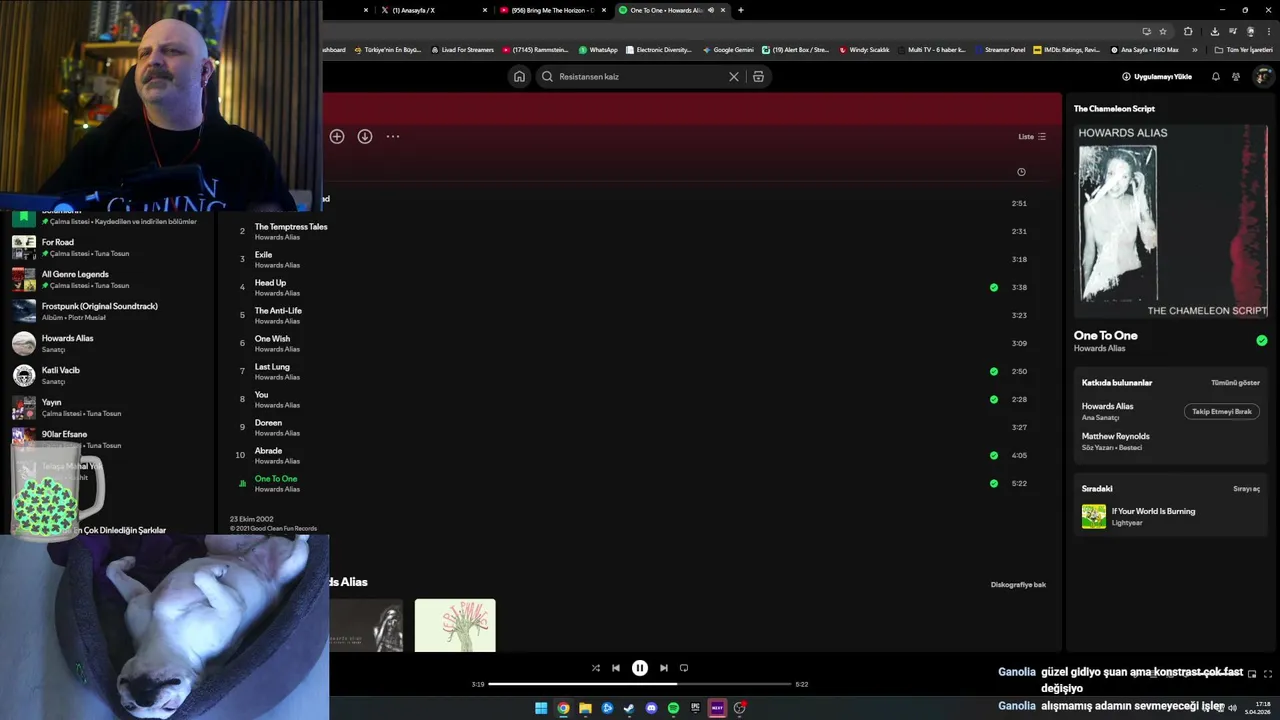Image resolution: width=1280 pixels, height=720 pixels.
Task: Open Tüm Yer İşaretleri folder
Action: pos(1243,49)
